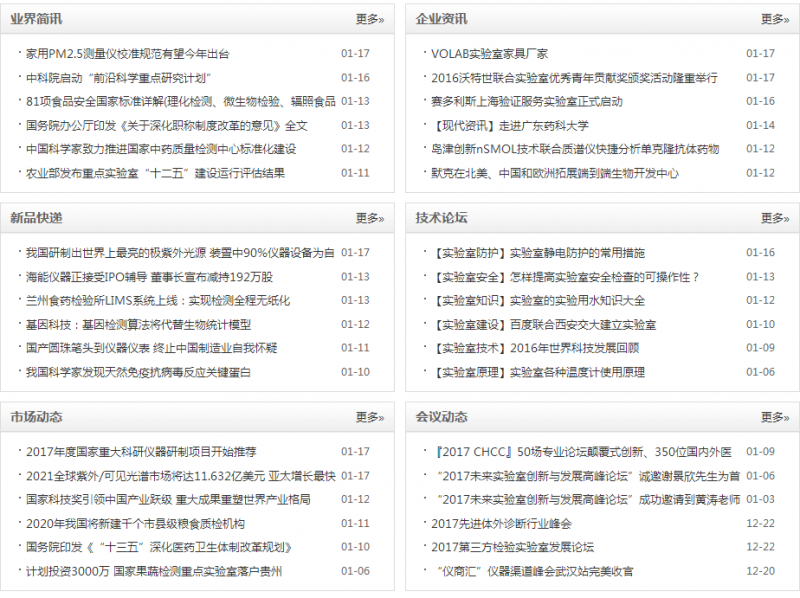This screenshot has height=598, width=800.
Task: Open 2017第三方检验实验室发展论坛 link
Action: point(512,548)
